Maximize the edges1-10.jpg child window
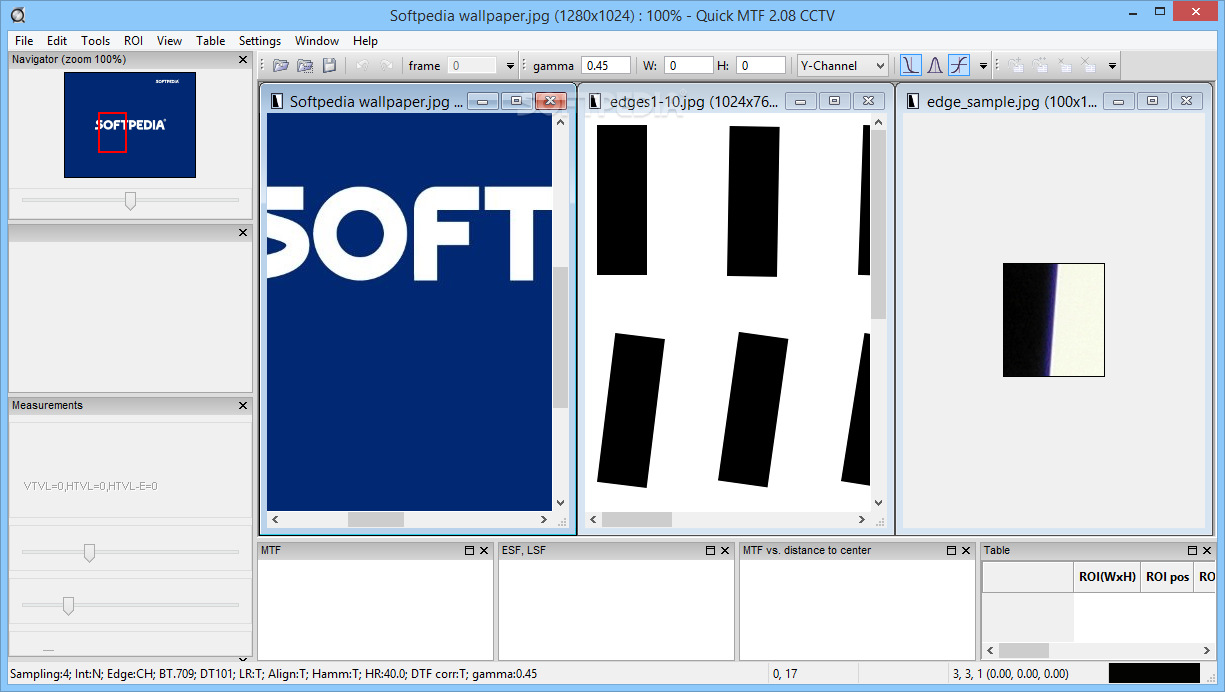The image size is (1225, 692). pos(834,101)
